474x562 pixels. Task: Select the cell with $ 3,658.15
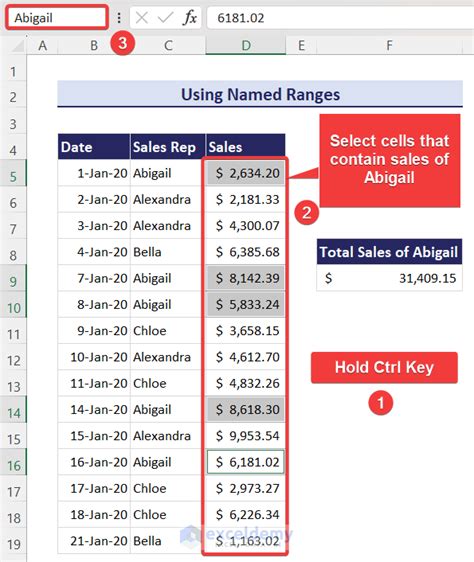(246, 330)
